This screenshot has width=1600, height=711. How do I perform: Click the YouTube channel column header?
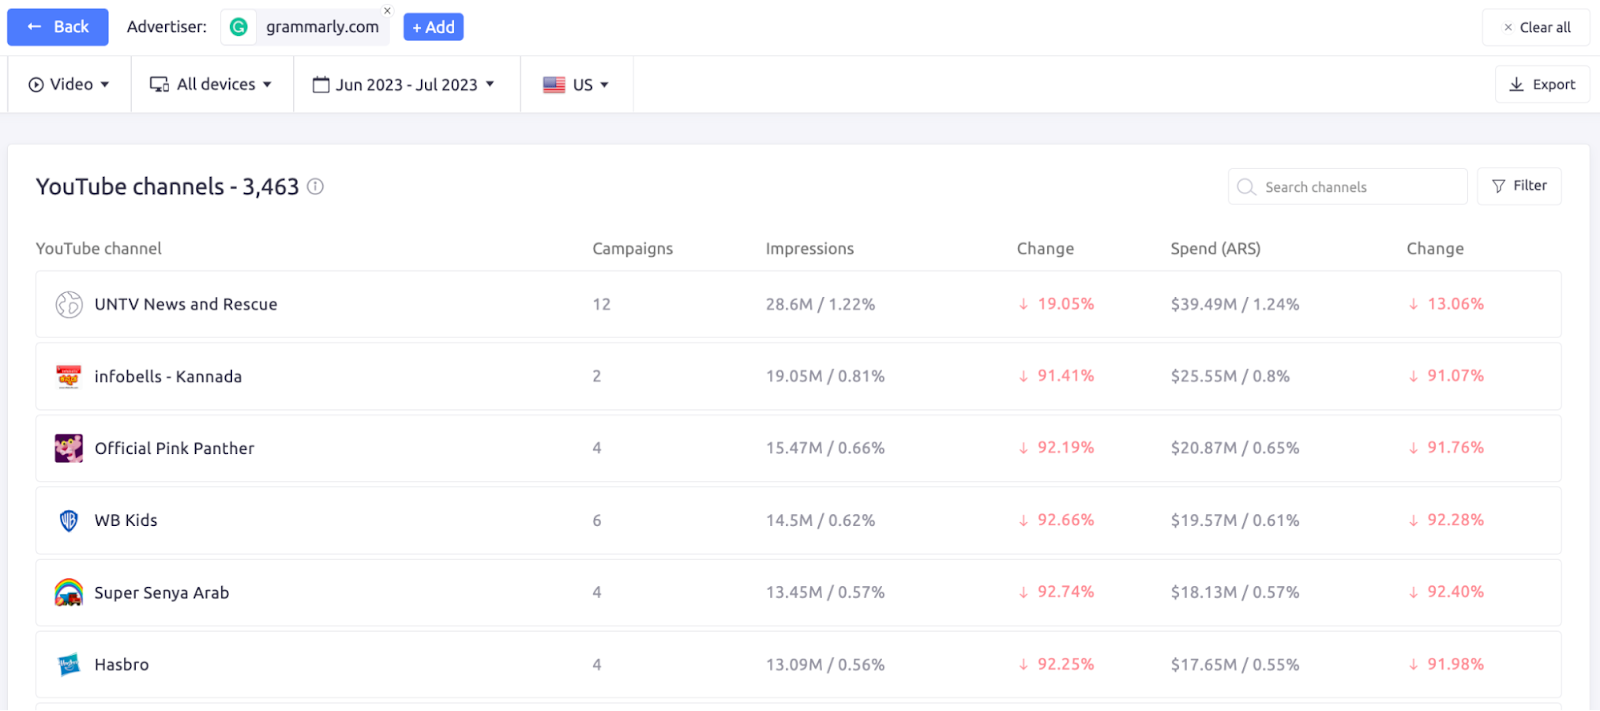tap(98, 249)
